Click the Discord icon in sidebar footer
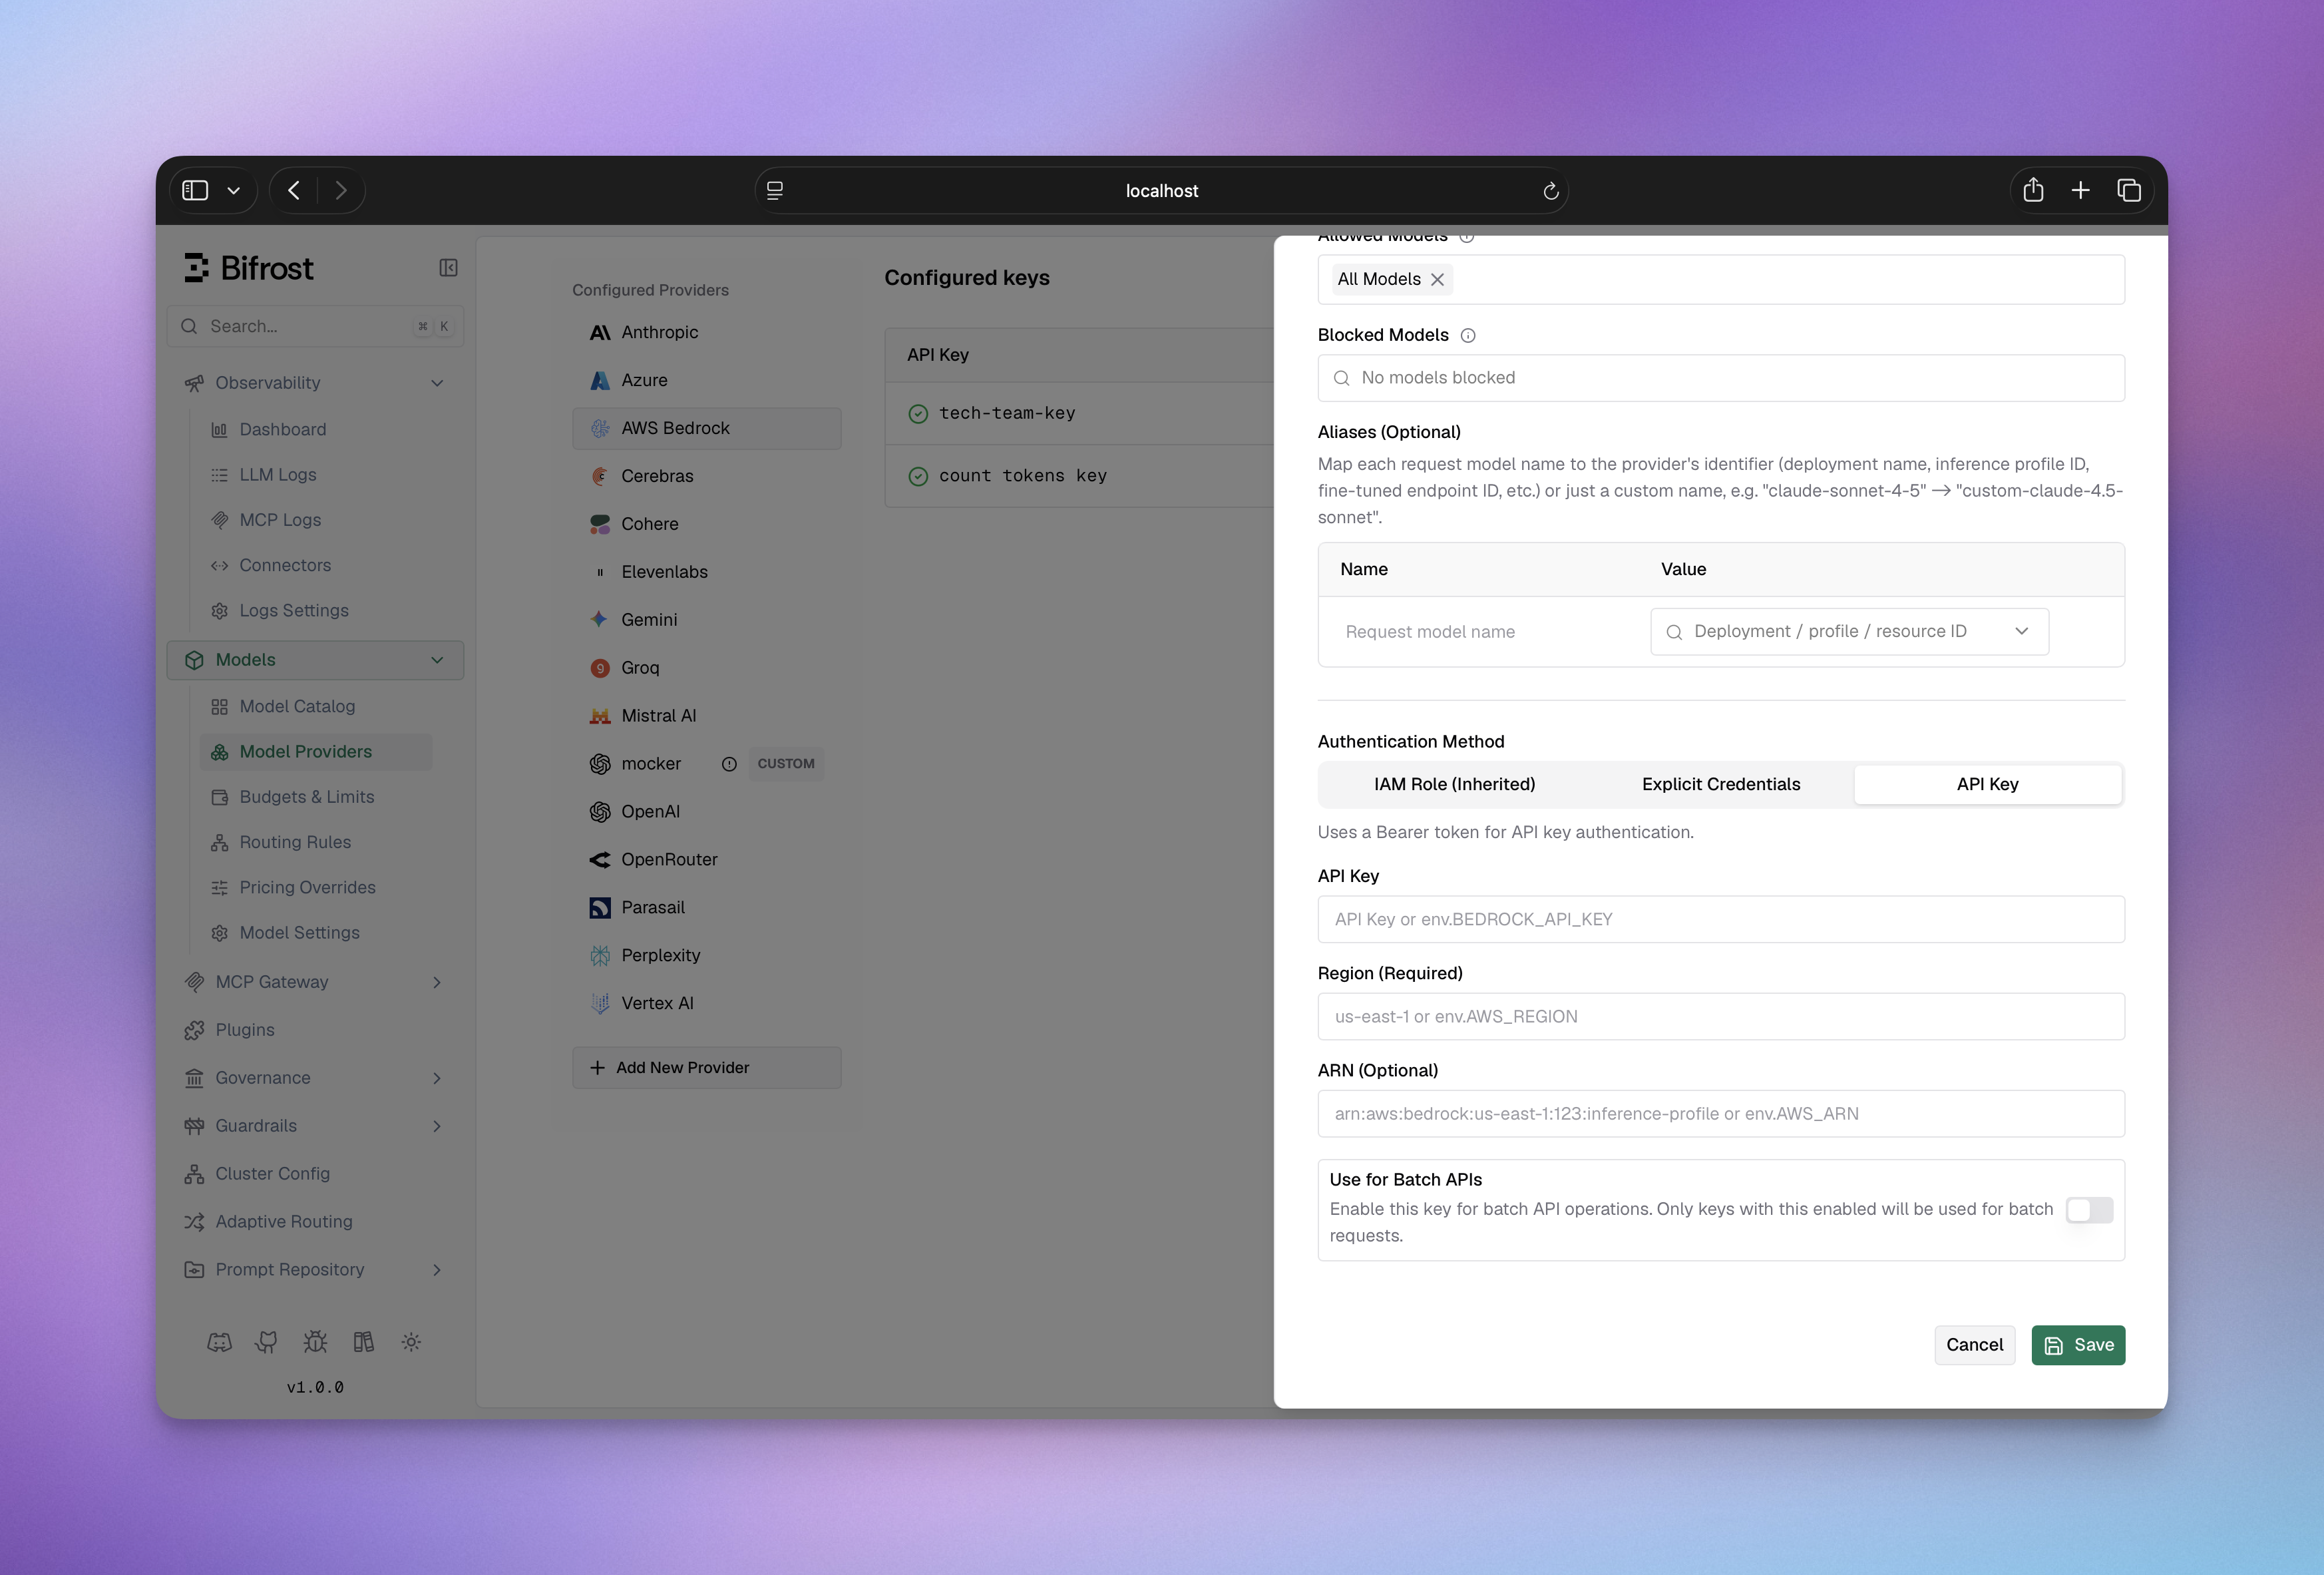This screenshot has width=2324, height=1575. click(219, 1342)
